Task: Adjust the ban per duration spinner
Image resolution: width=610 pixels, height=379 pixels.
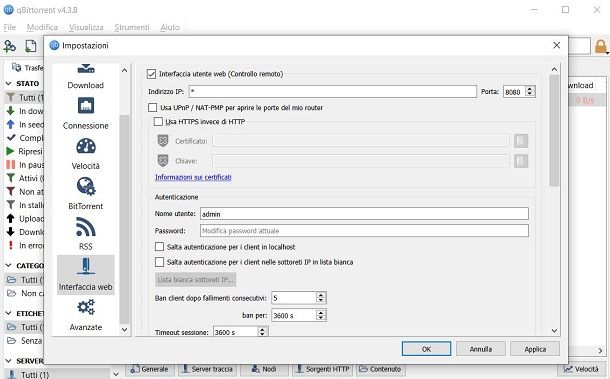Action: (321, 315)
